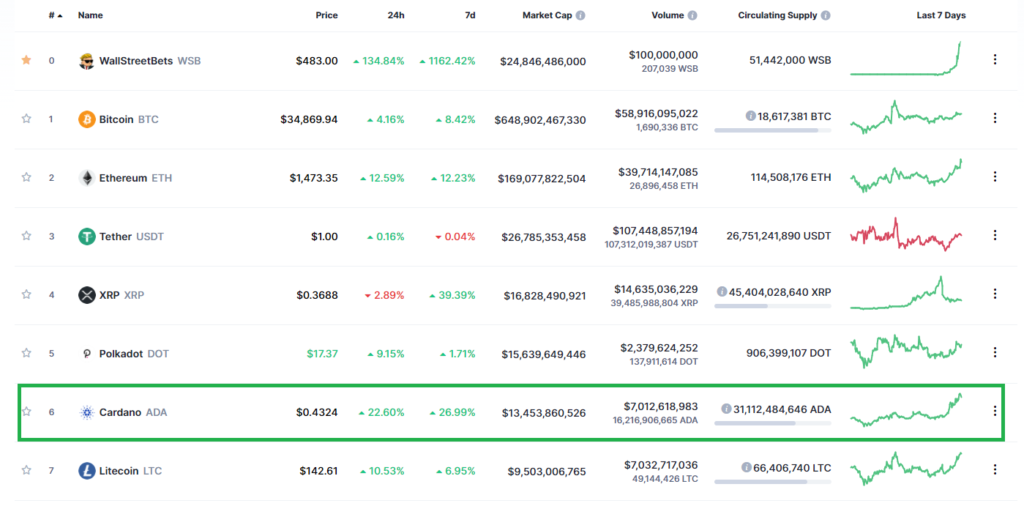
Task: Click the WallStreetBets coin logo
Action: click(86, 61)
